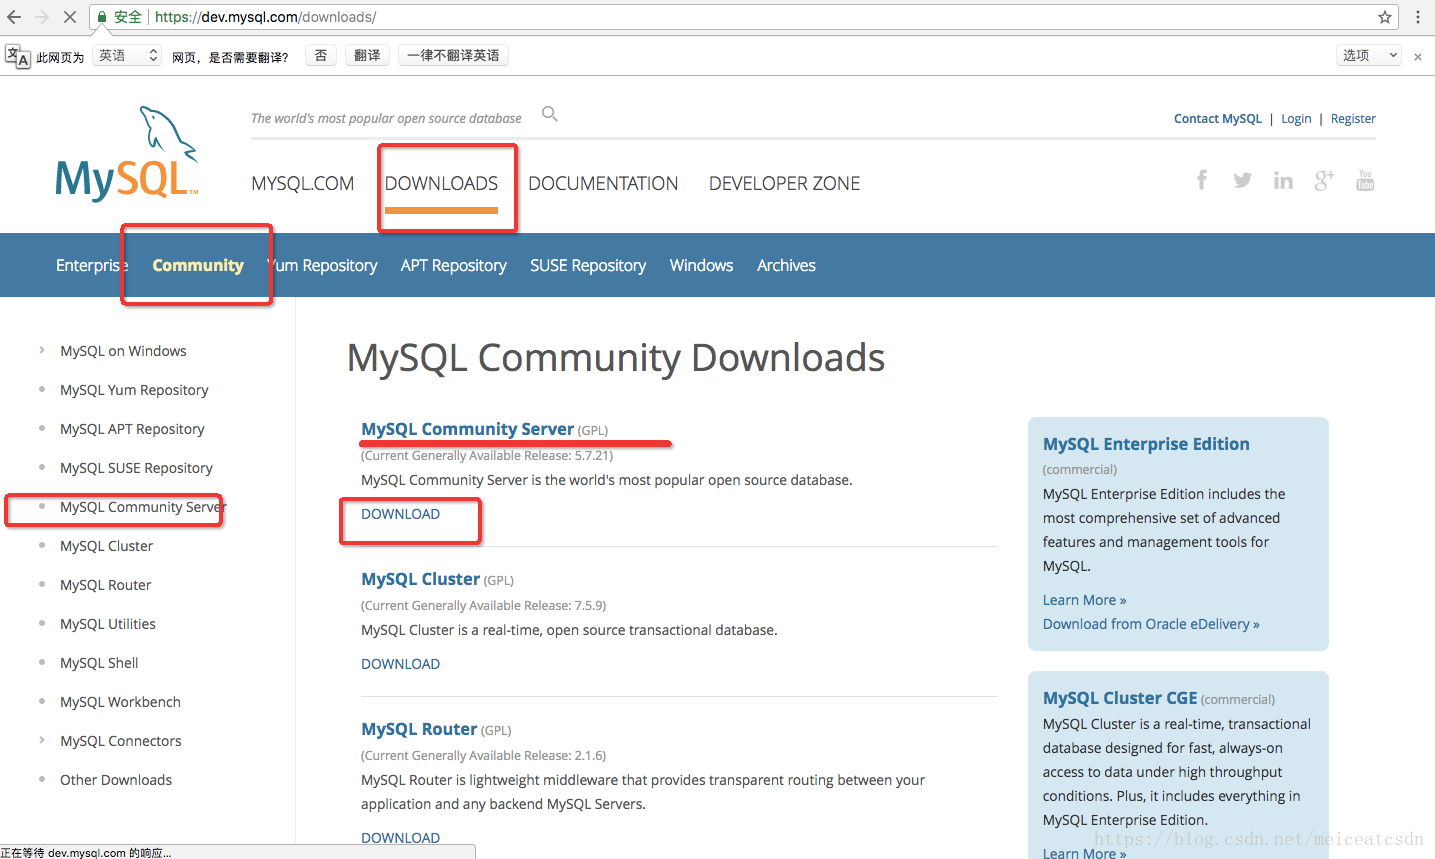Open MySQL Workbench in sidebar
The height and width of the screenshot is (859, 1435).
(x=120, y=702)
